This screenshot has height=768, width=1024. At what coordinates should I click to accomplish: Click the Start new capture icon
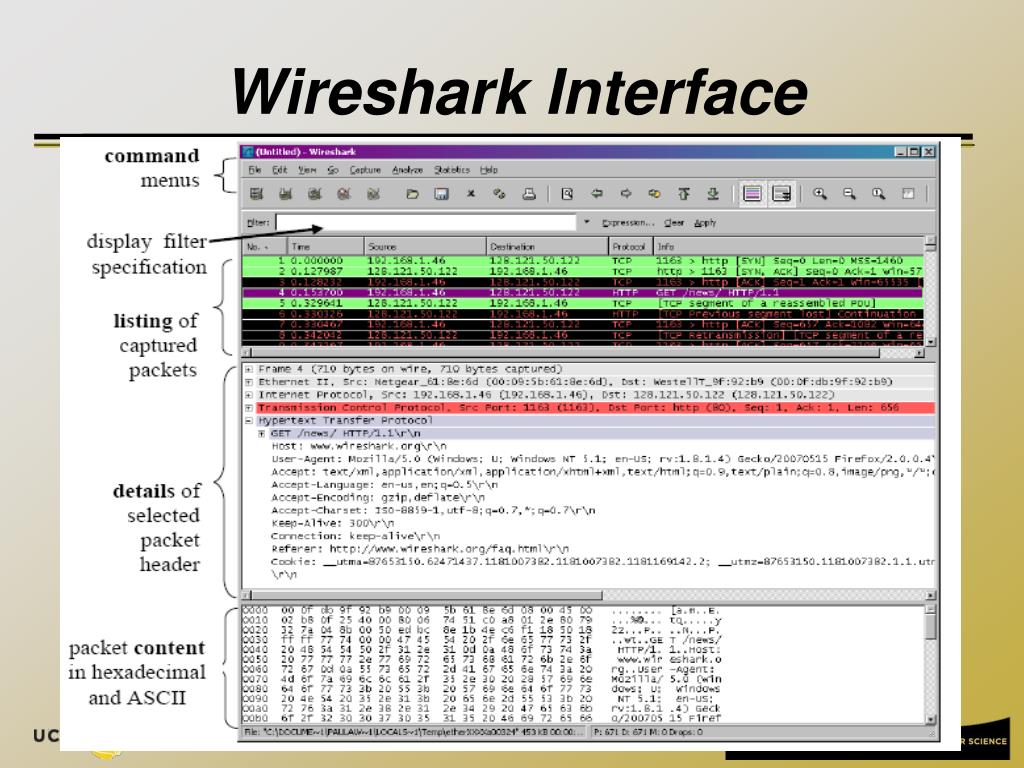pos(315,194)
